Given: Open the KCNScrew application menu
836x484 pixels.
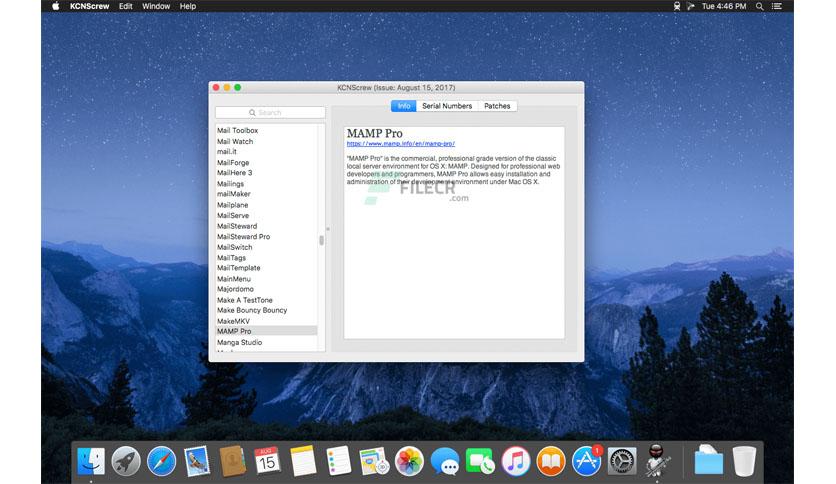Looking at the screenshot, I should click(90, 6).
